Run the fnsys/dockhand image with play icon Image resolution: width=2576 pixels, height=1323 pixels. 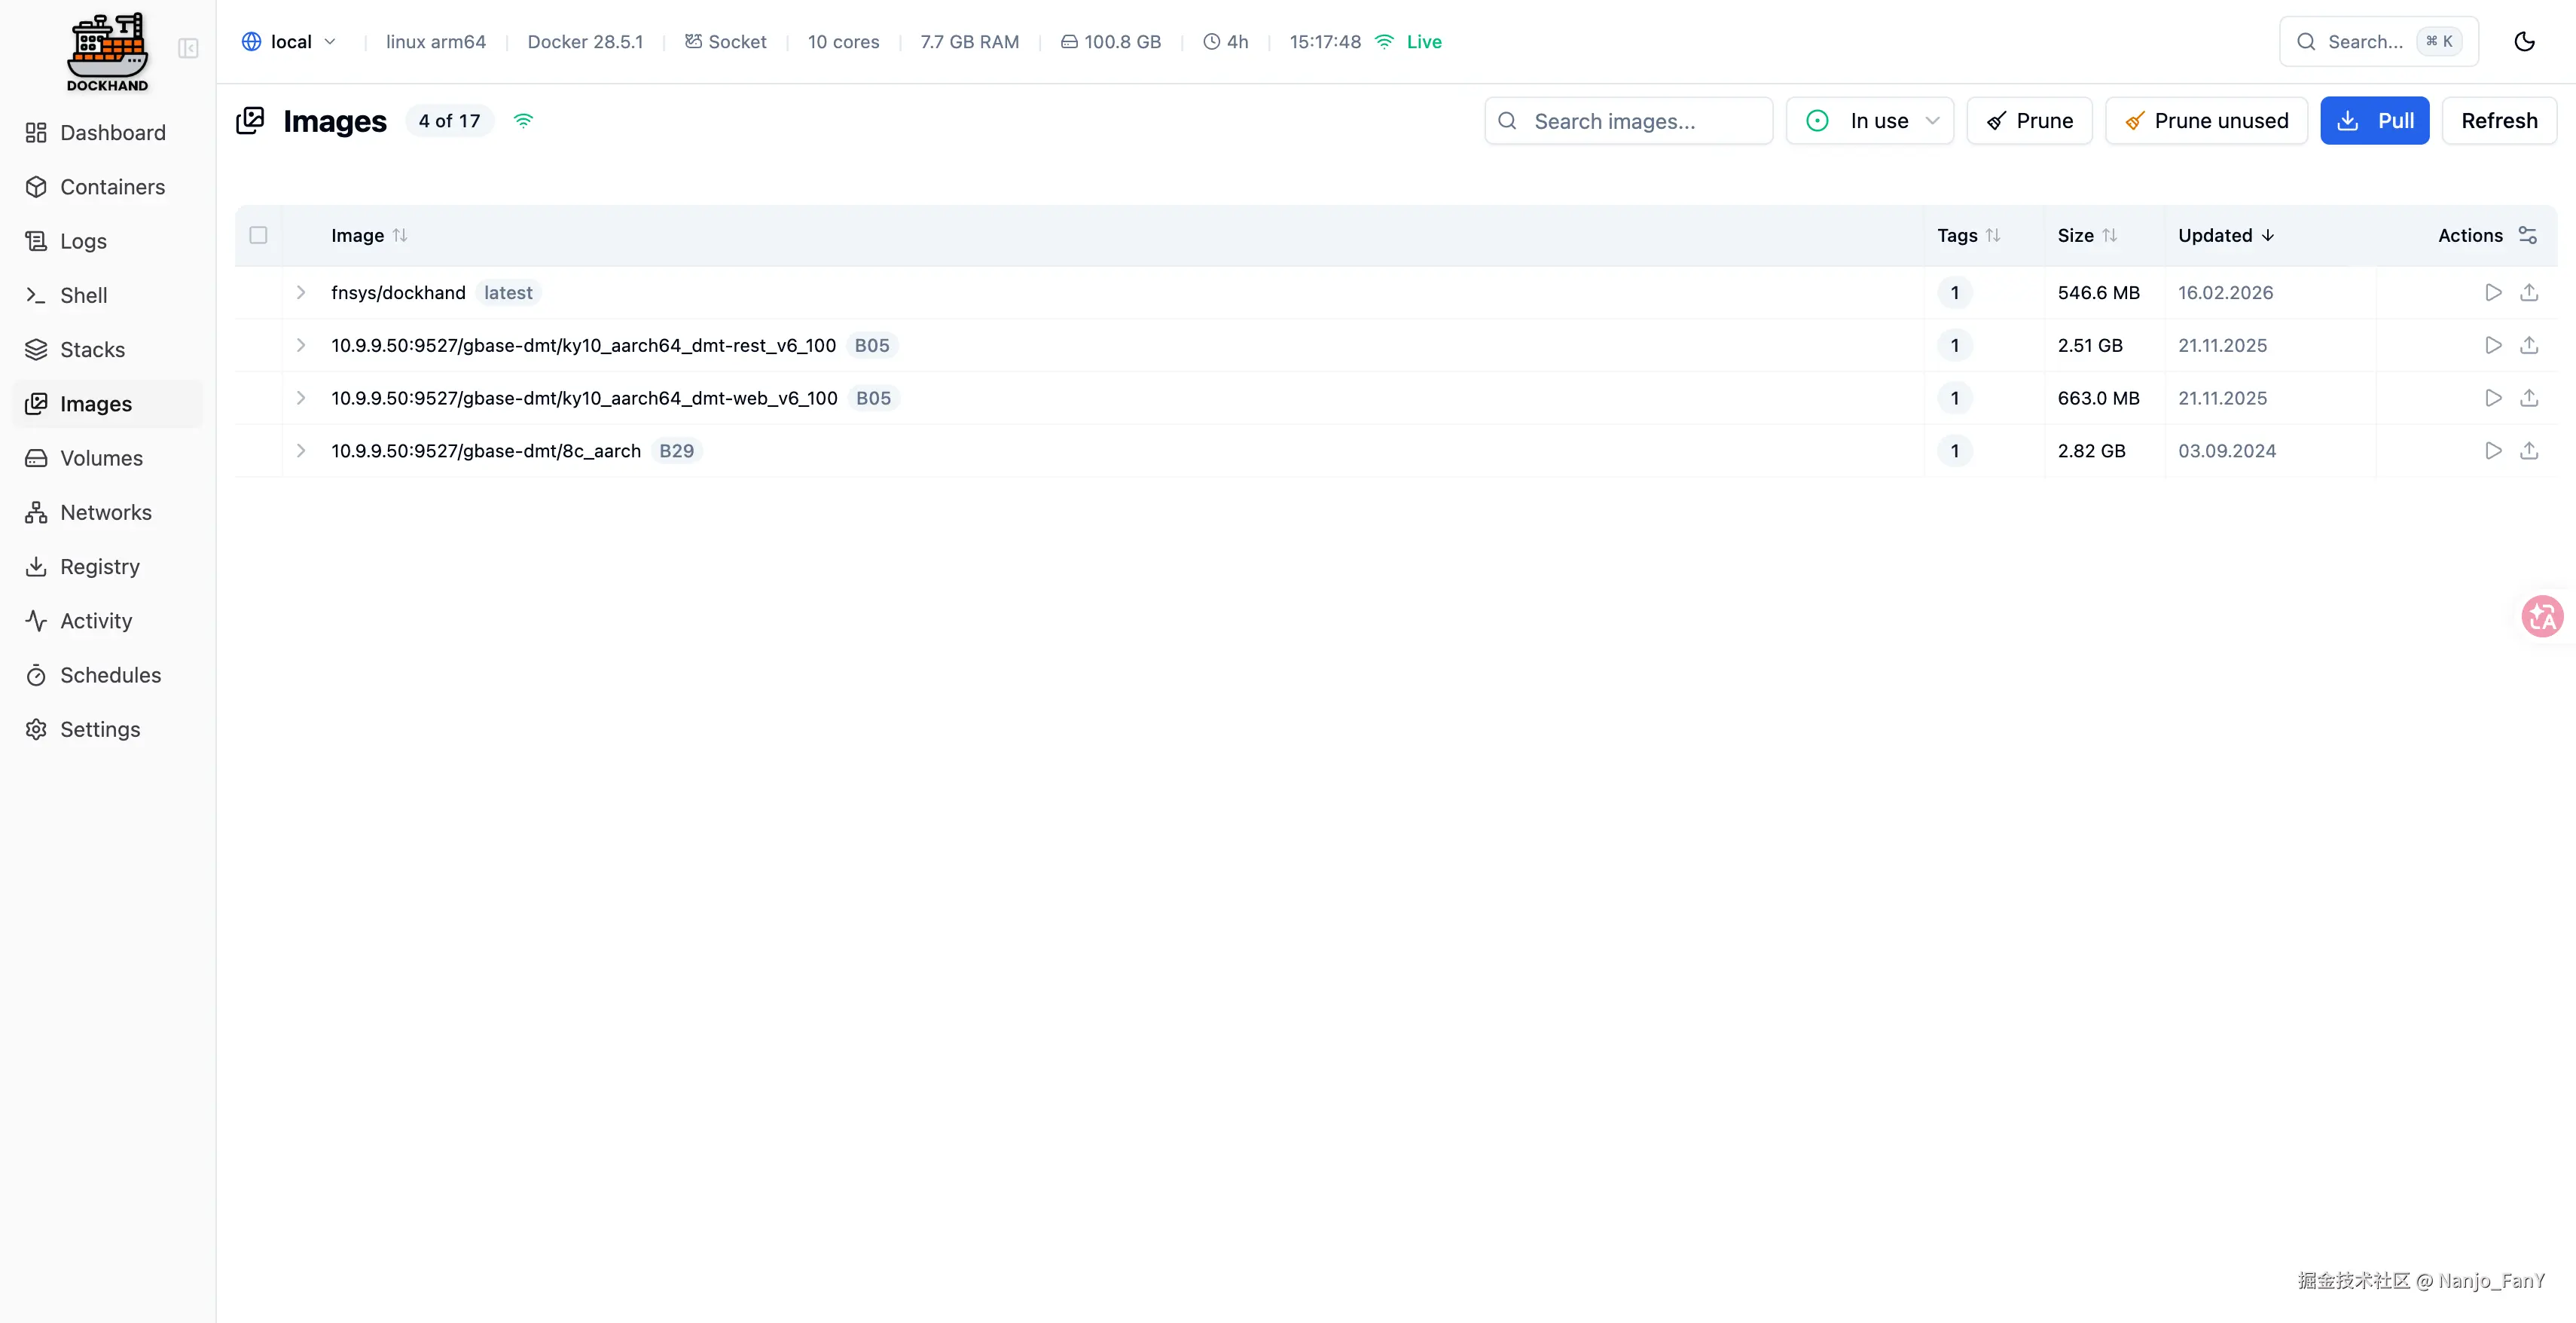pos(2493,292)
